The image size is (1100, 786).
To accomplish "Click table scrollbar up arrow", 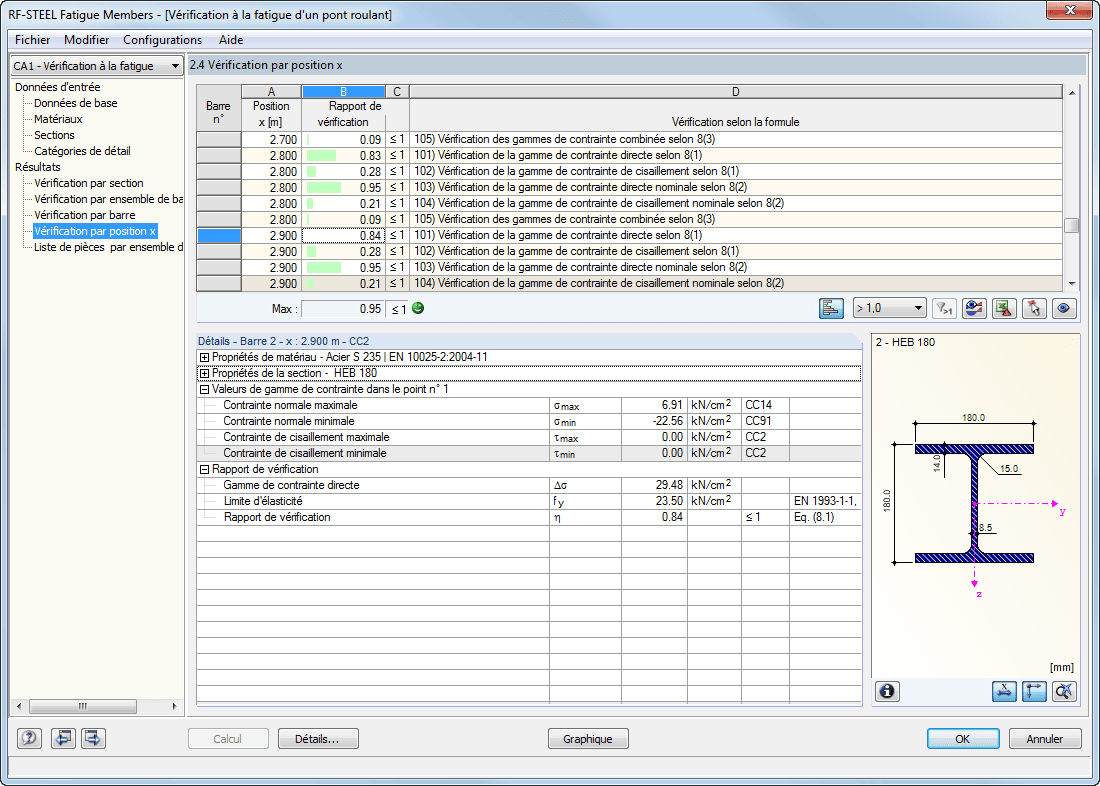I will (1071, 93).
